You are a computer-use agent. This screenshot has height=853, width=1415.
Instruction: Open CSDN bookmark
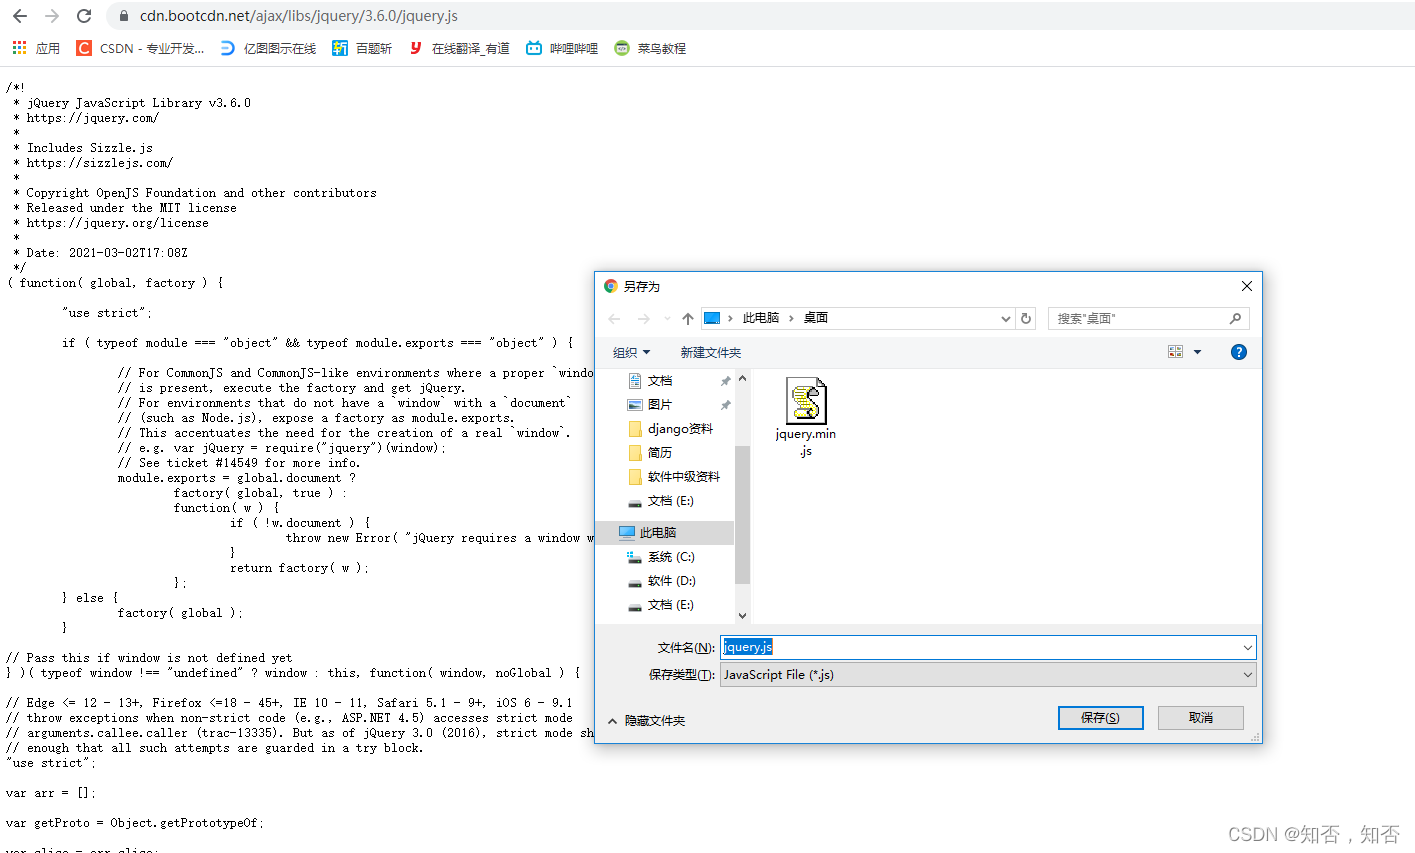[140, 48]
